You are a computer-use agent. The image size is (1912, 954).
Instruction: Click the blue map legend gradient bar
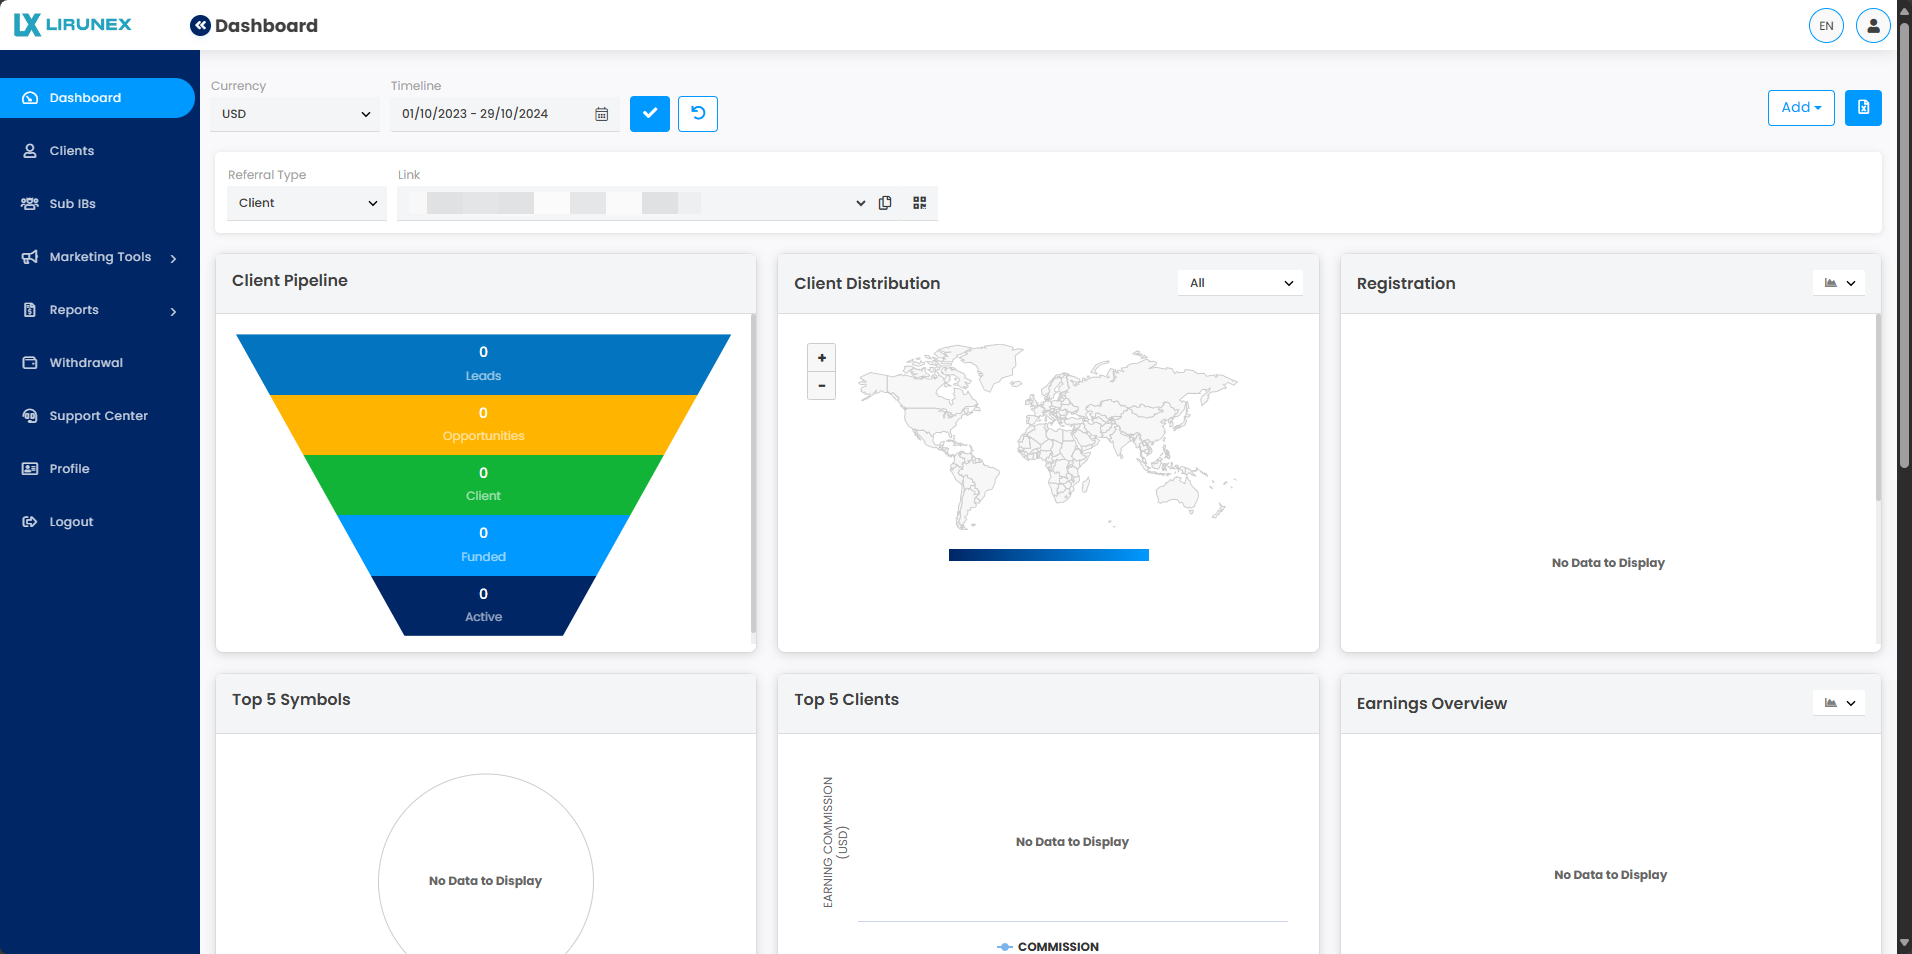point(1048,555)
